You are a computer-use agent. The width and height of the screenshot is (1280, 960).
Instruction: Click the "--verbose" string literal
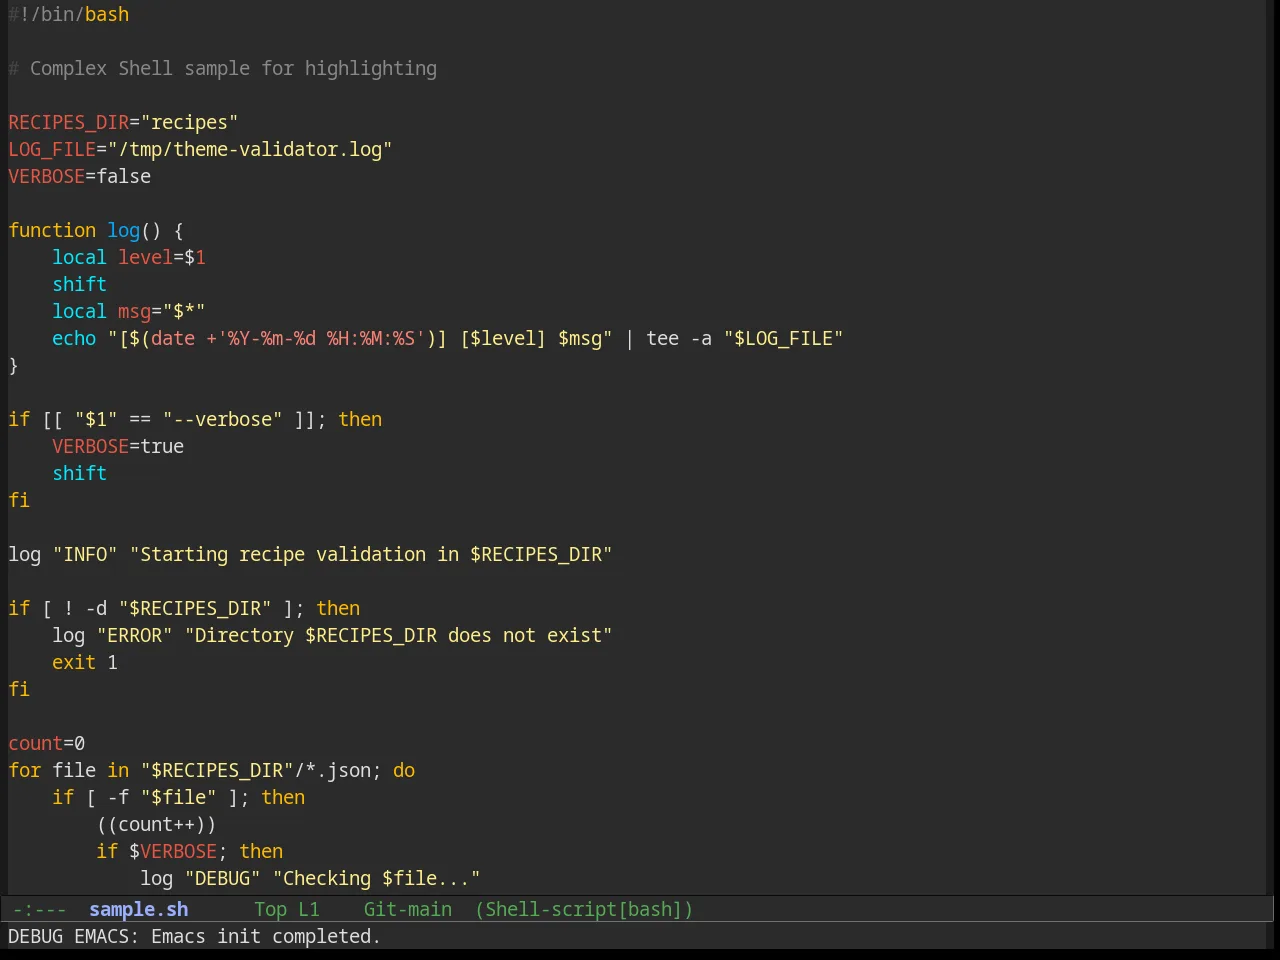[222, 419]
